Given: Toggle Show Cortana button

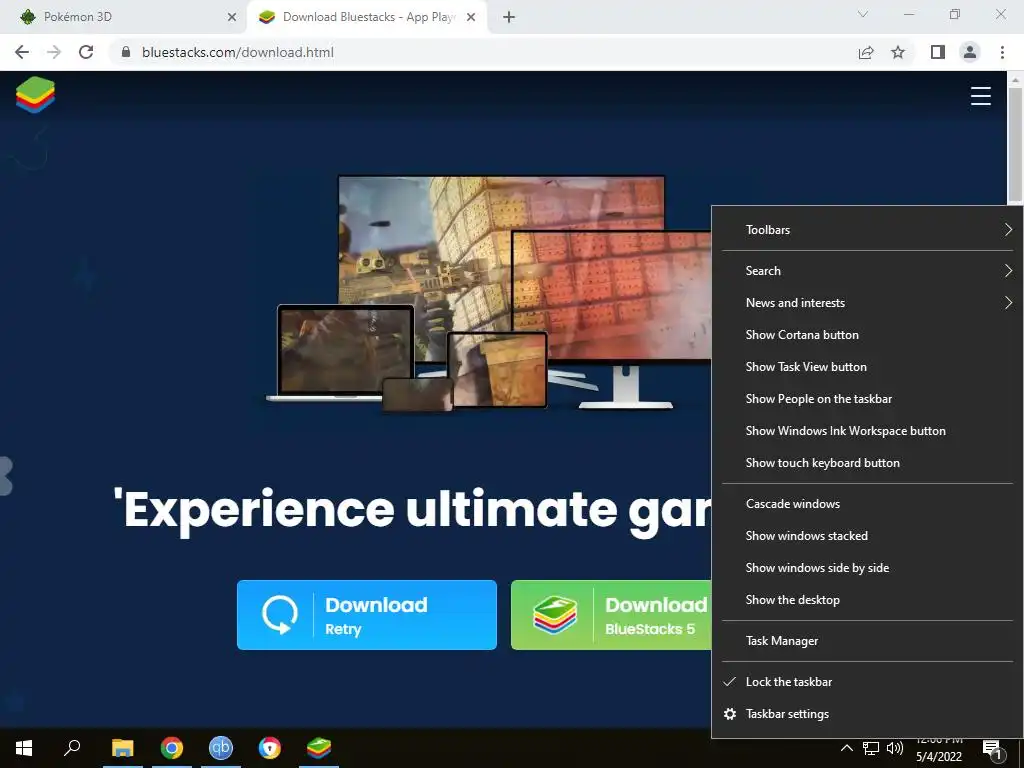Looking at the screenshot, I should point(867,334).
